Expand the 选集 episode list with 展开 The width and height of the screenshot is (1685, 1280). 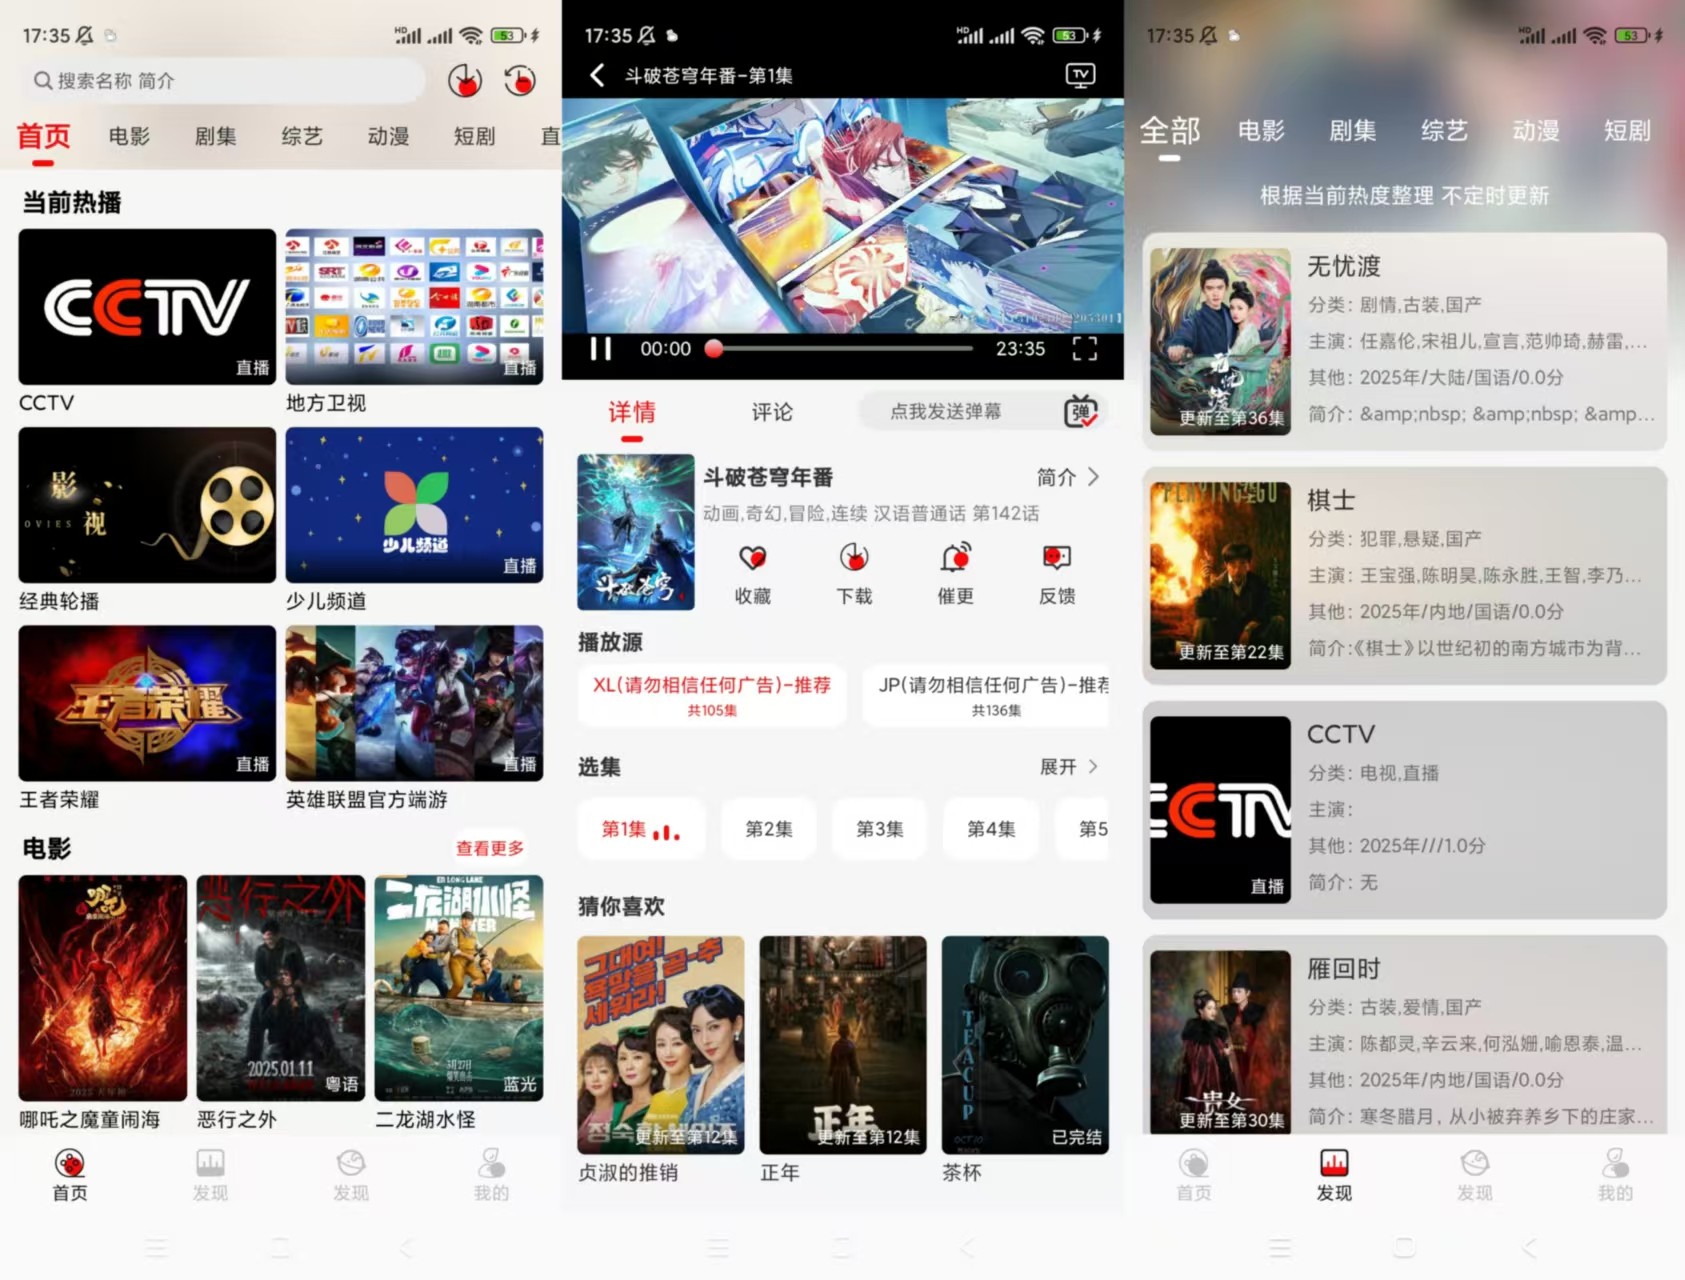point(1069,767)
